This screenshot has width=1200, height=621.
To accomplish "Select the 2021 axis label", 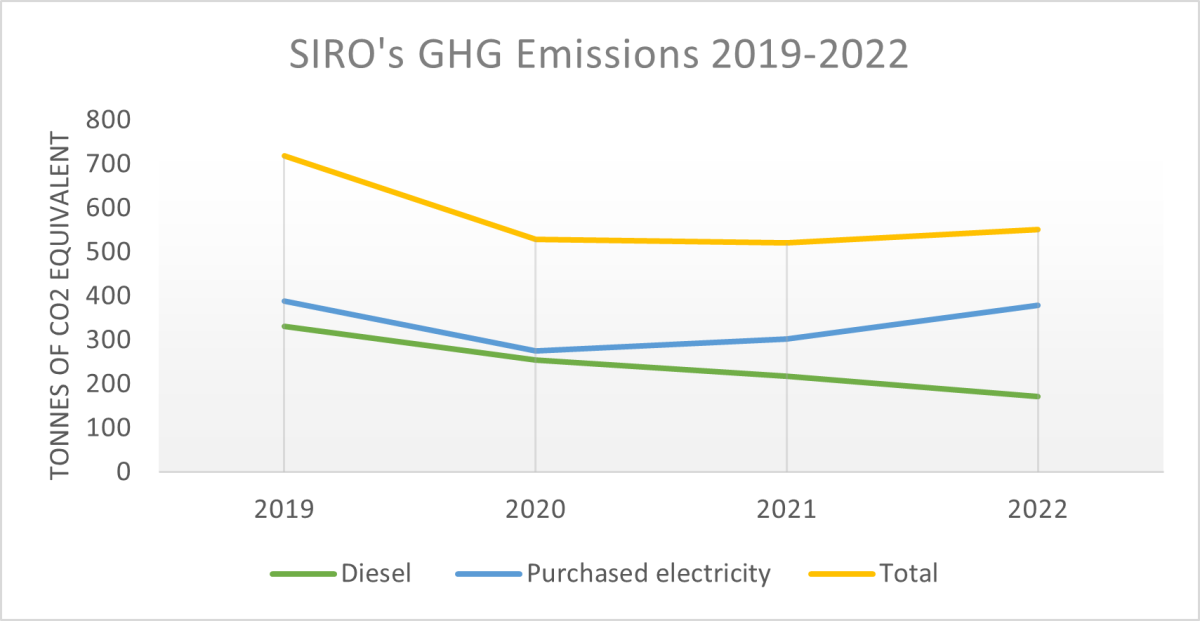I will coord(788,509).
